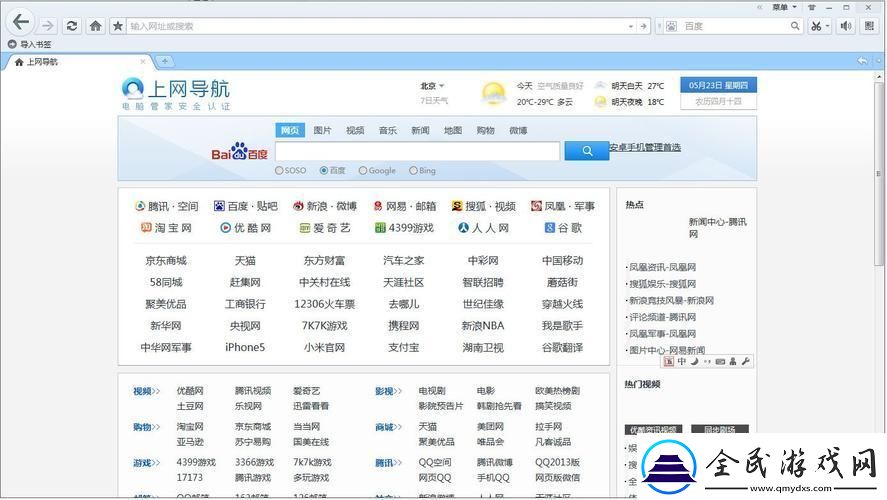The height and width of the screenshot is (500, 887).
Task: Close the 上网导航 tab
Action: click(143, 61)
